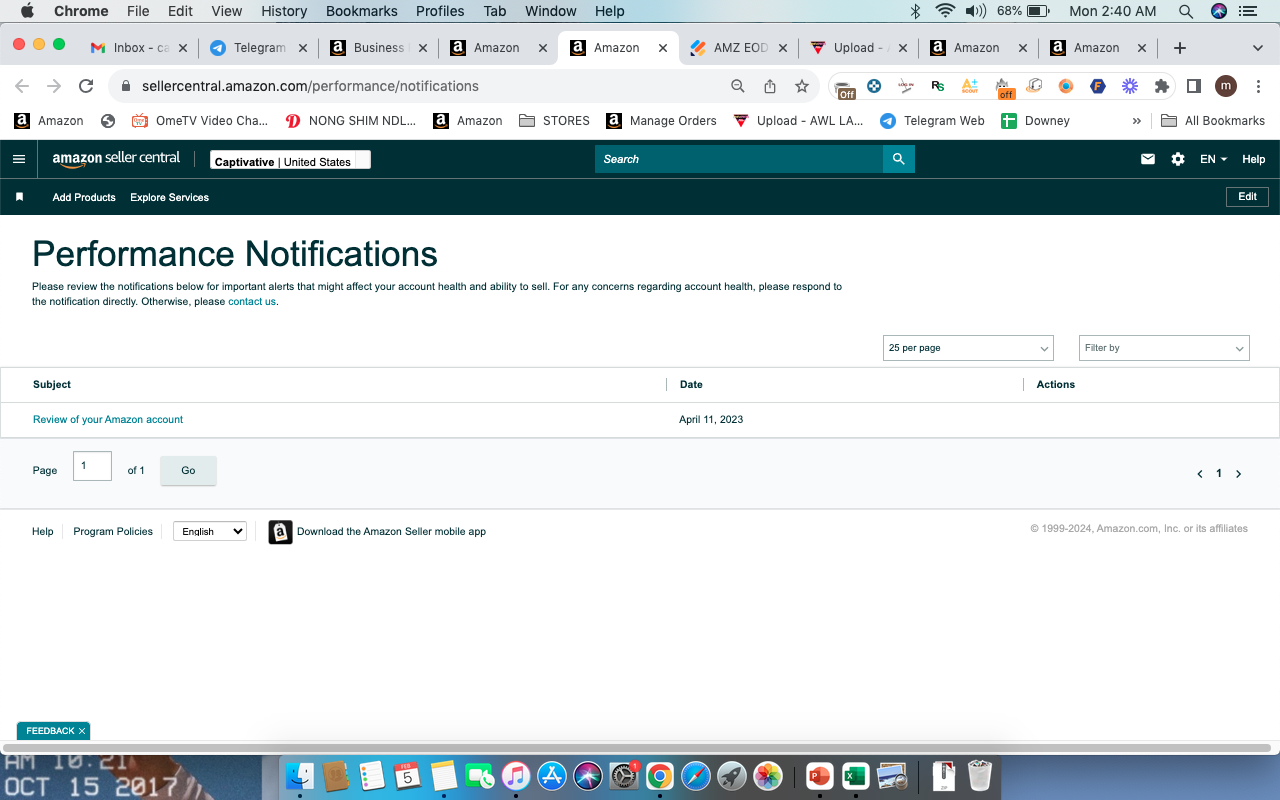Click Download the Amazon Seller mobile app
This screenshot has height=800, width=1280.
(x=391, y=532)
